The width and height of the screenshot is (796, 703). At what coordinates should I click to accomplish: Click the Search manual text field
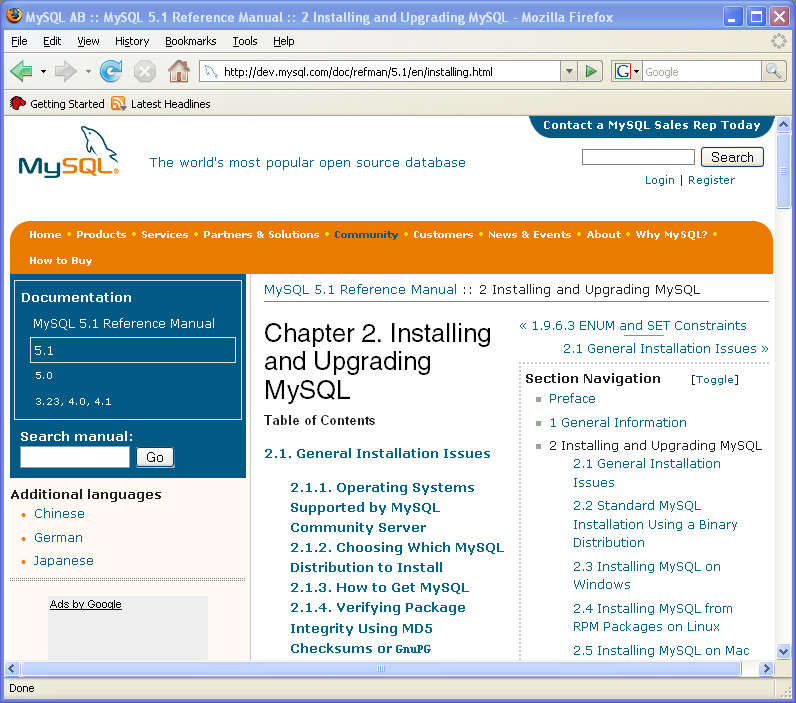(75, 457)
